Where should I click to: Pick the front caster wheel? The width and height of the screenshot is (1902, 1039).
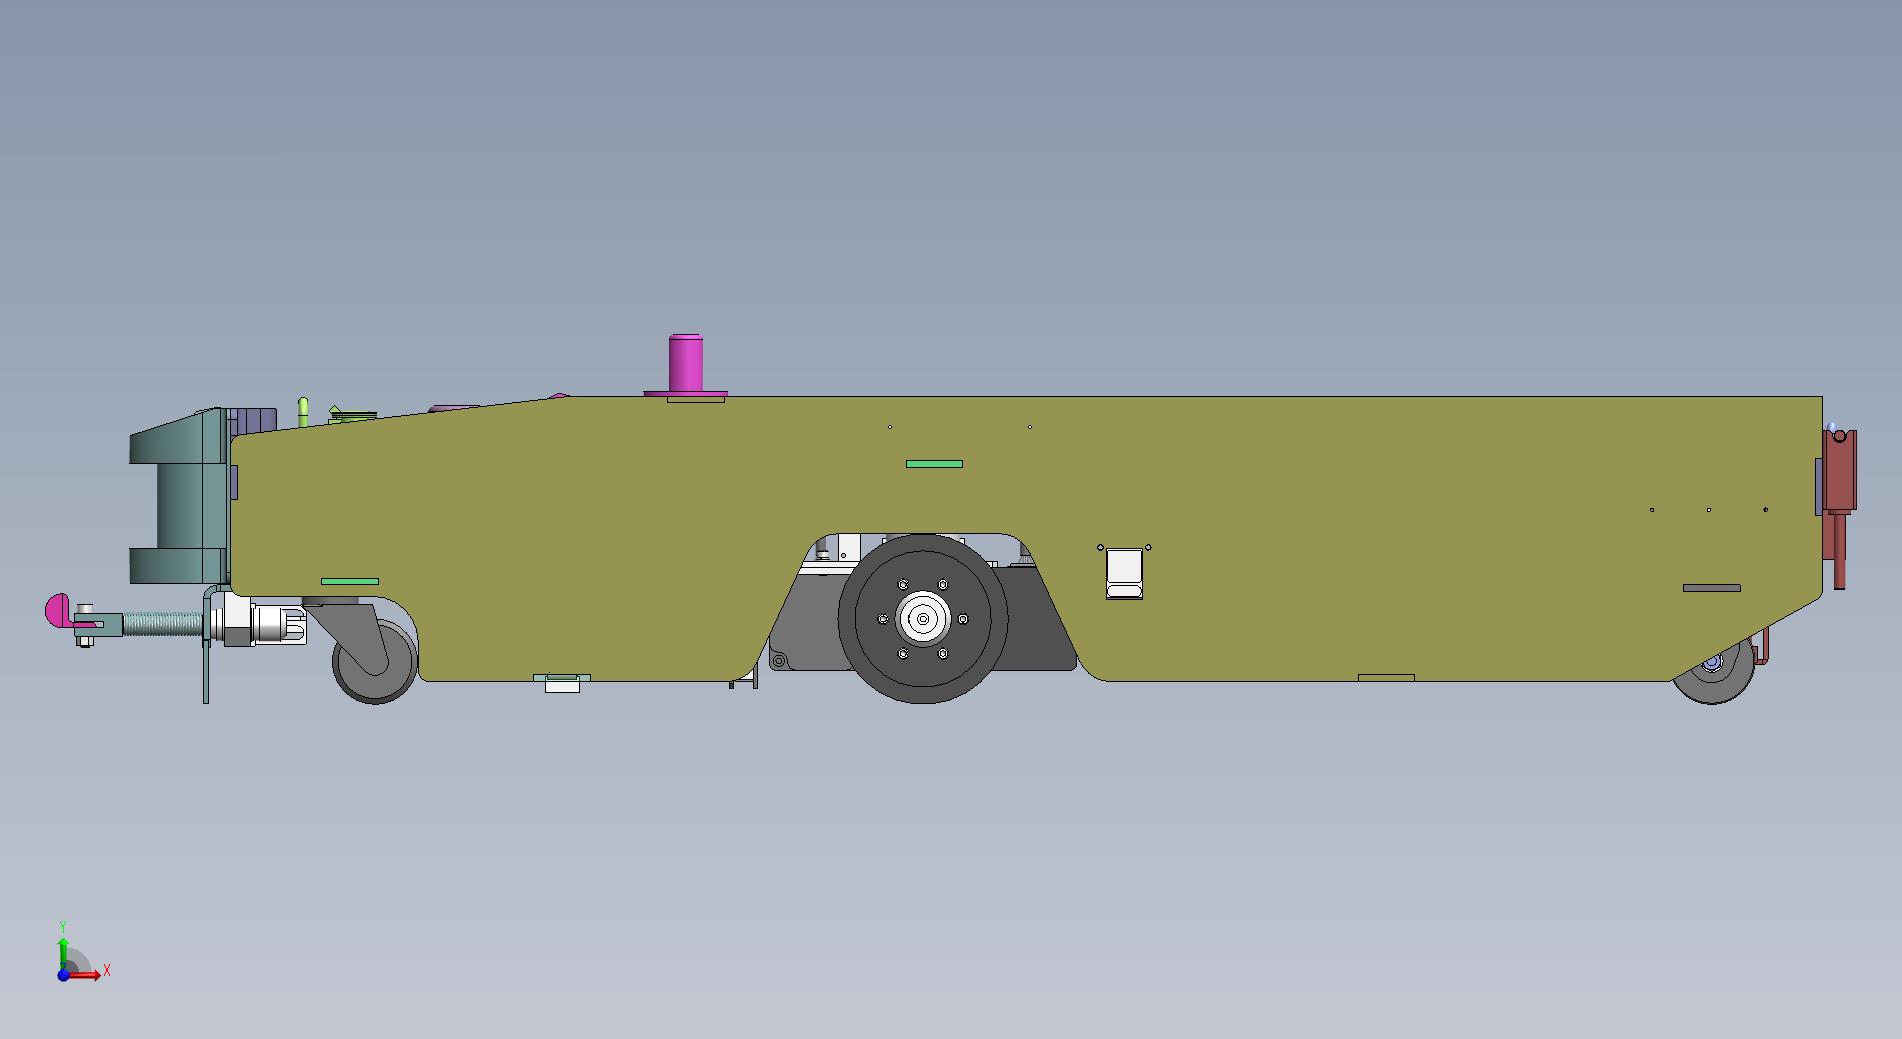coord(373,662)
